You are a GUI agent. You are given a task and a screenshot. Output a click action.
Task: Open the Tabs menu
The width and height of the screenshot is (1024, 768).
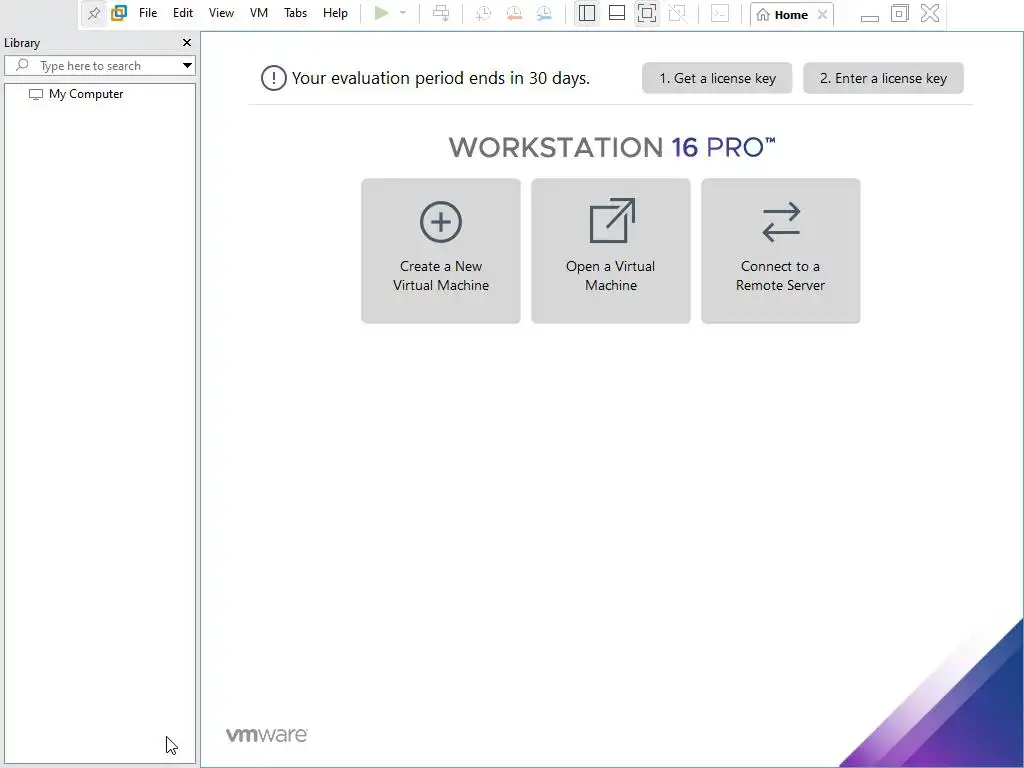[x=295, y=13]
